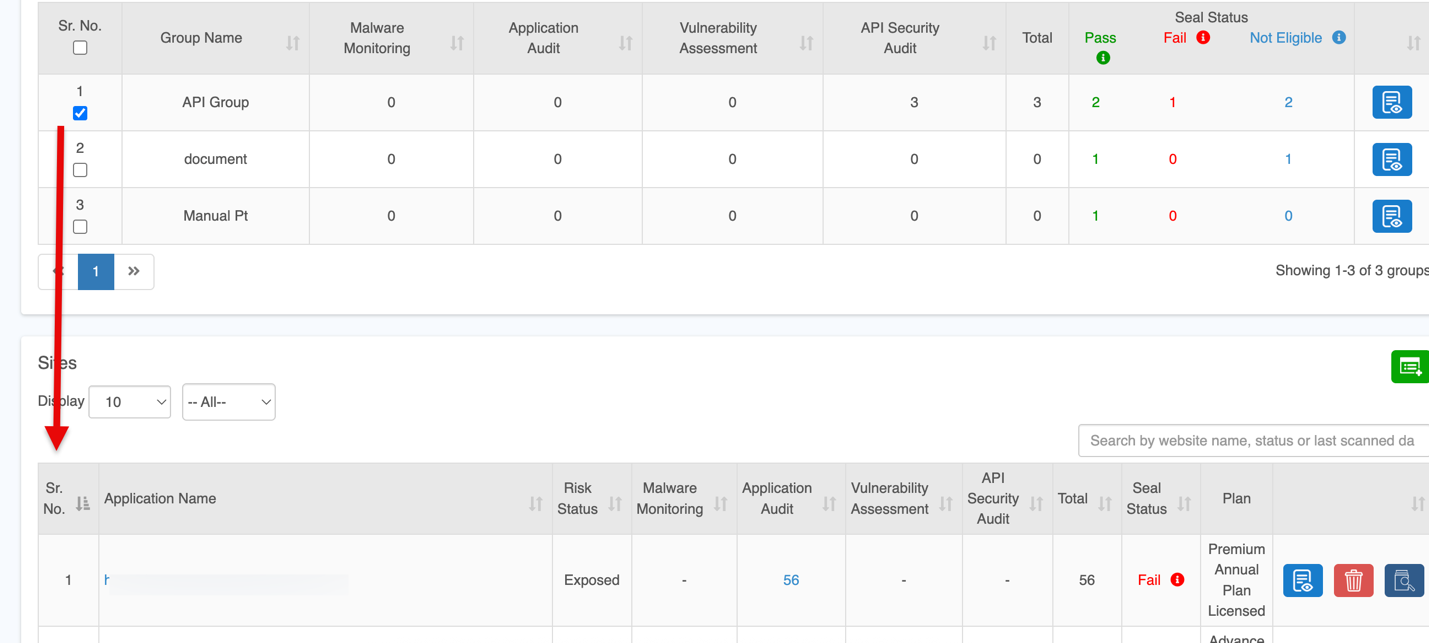
Task: Open the Application Audit count 56 link
Action: [x=791, y=580]
